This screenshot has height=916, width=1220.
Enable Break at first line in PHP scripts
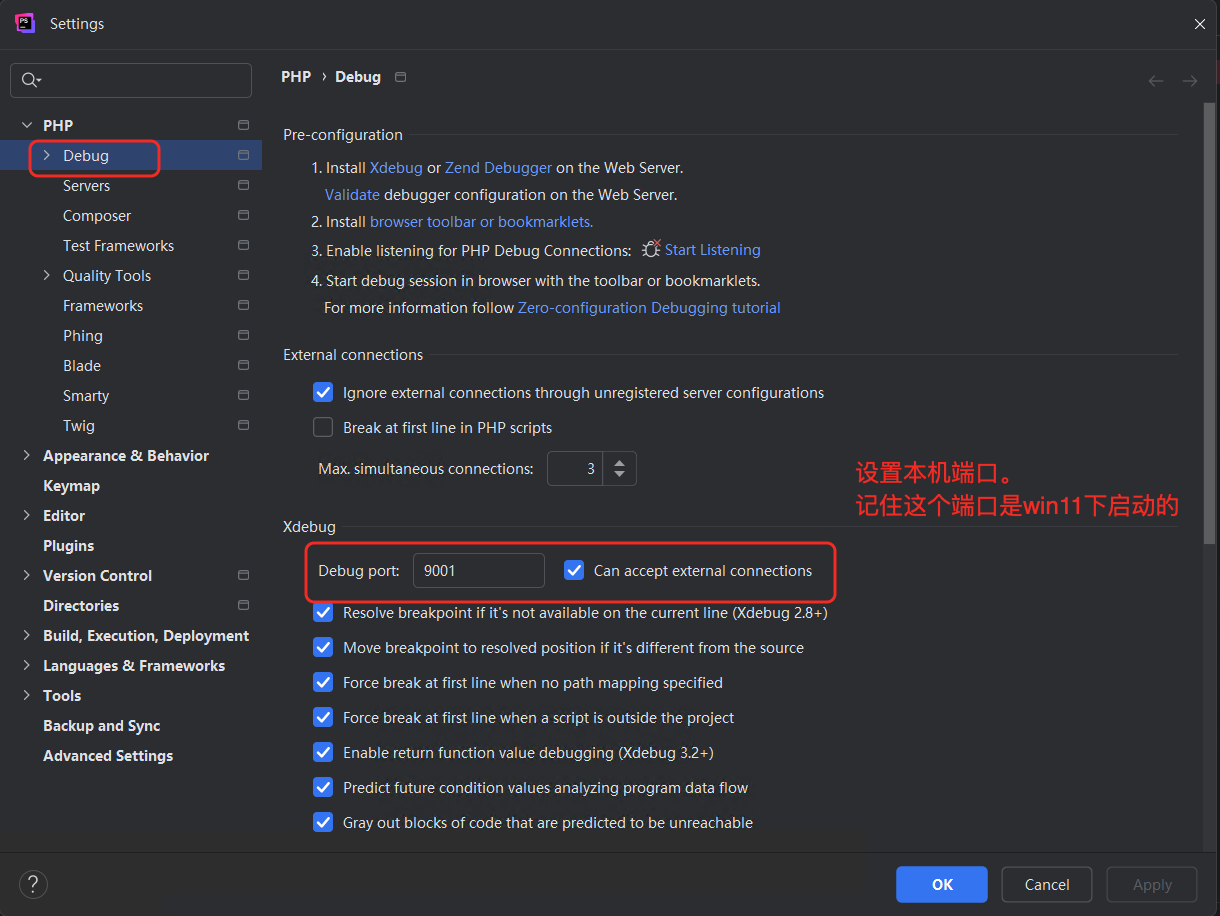[x=323, y=427]
